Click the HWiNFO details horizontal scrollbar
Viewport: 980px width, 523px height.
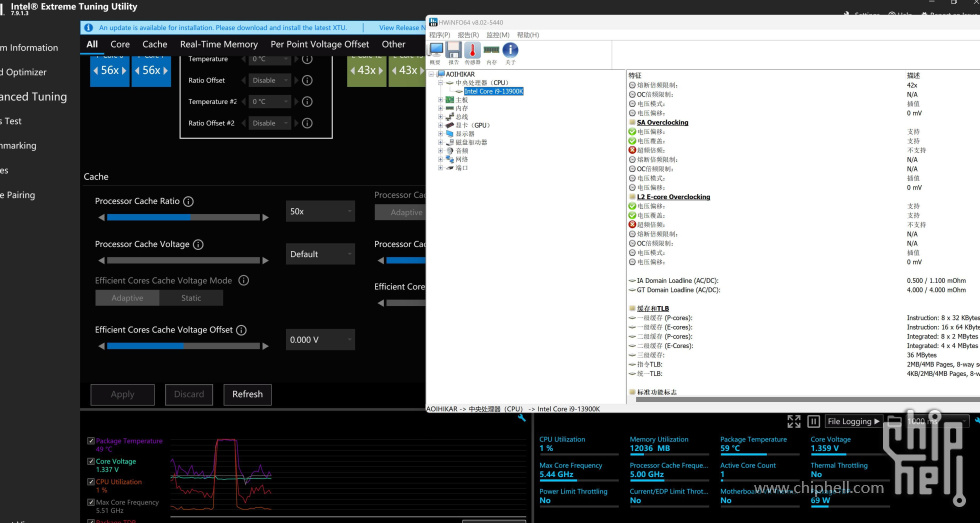point(806,399)
